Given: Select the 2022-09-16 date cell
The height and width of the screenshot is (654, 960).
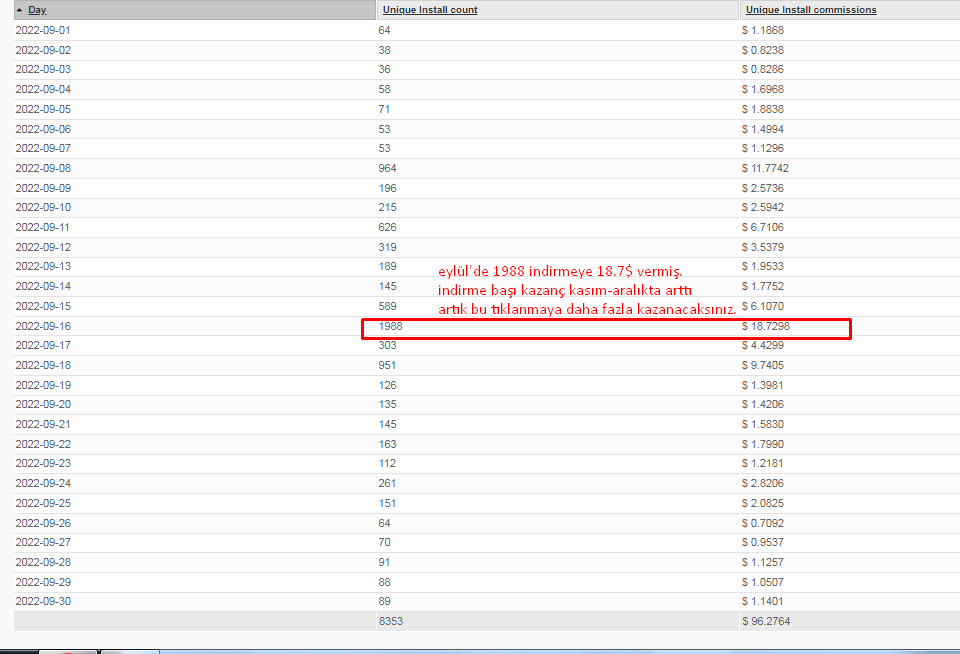Looking at the screenshot, I should point(43,326).
